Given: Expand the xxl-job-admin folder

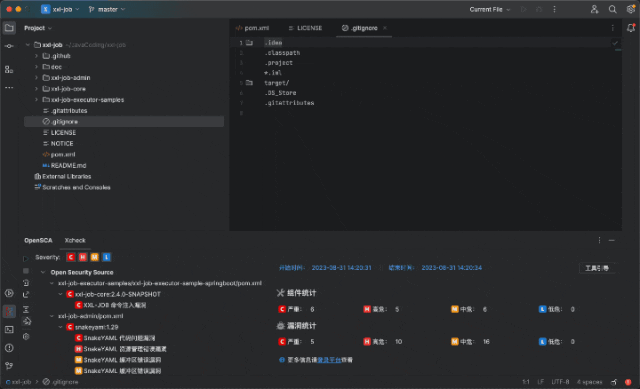Looking at the screenshot, I should click(x=36, y=78).
